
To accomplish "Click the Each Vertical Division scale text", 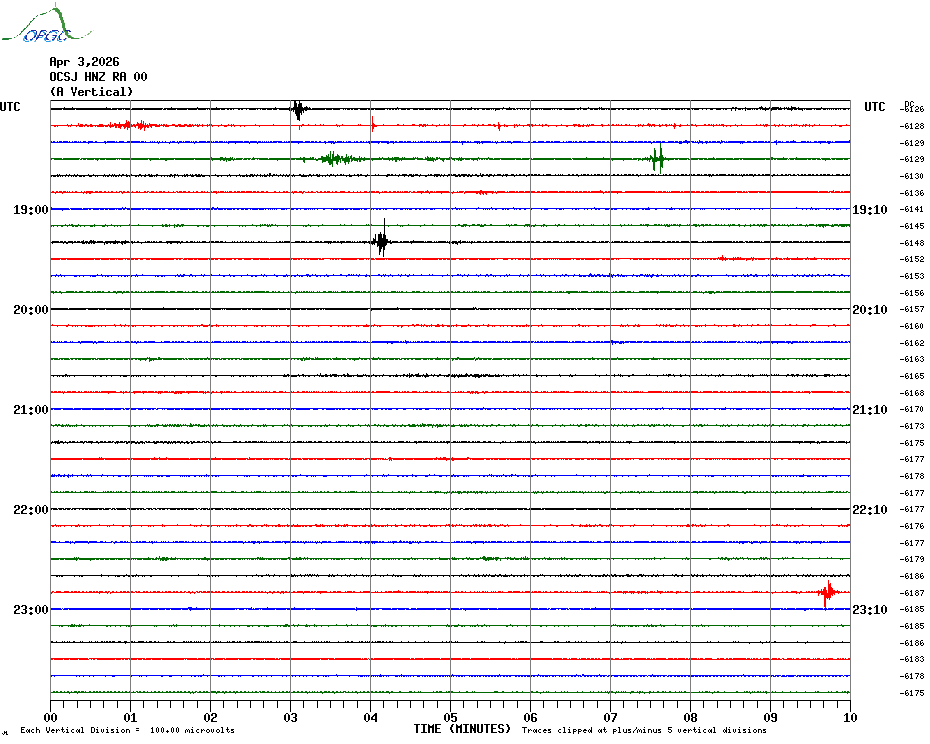I will (127, 731).
